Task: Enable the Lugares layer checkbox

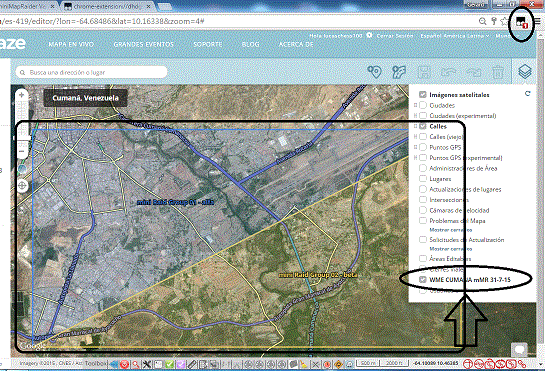Action: (x=423, y=179)
